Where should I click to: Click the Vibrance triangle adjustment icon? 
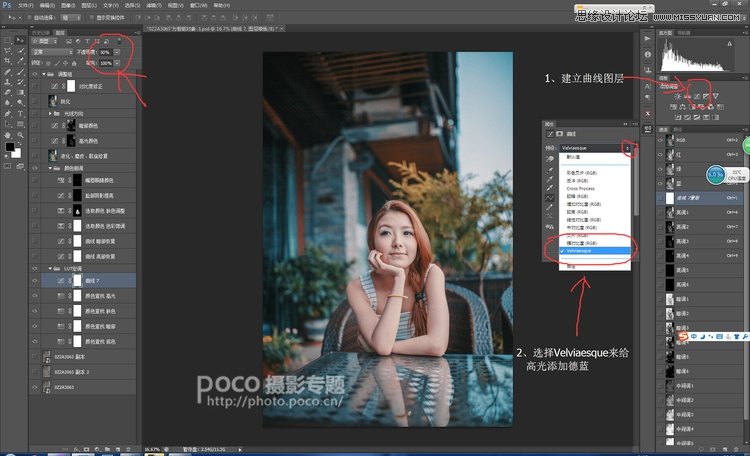coord(716,96)
